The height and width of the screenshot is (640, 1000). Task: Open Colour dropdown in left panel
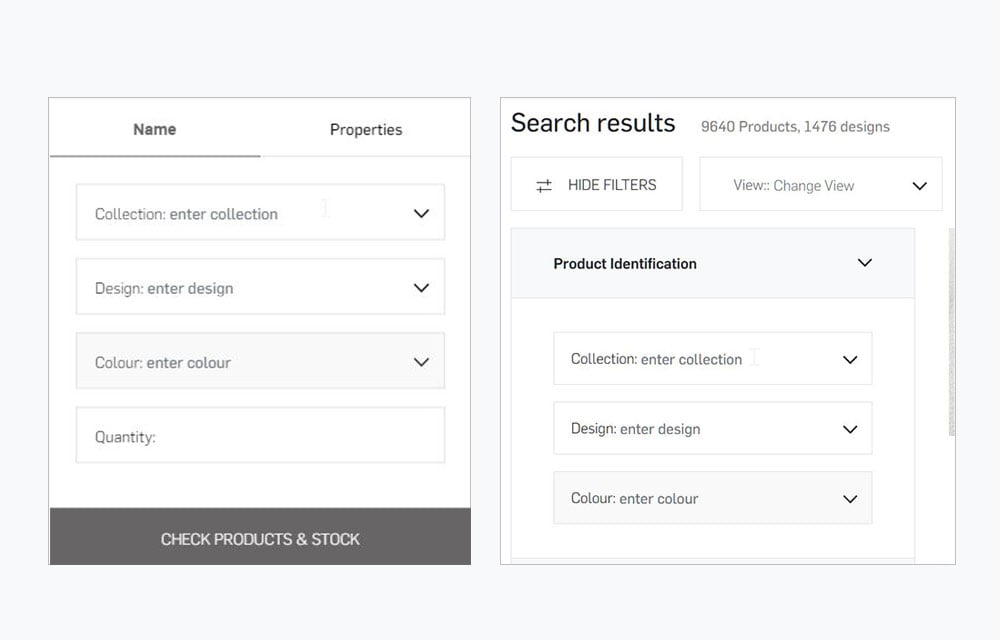click(260, 361)
